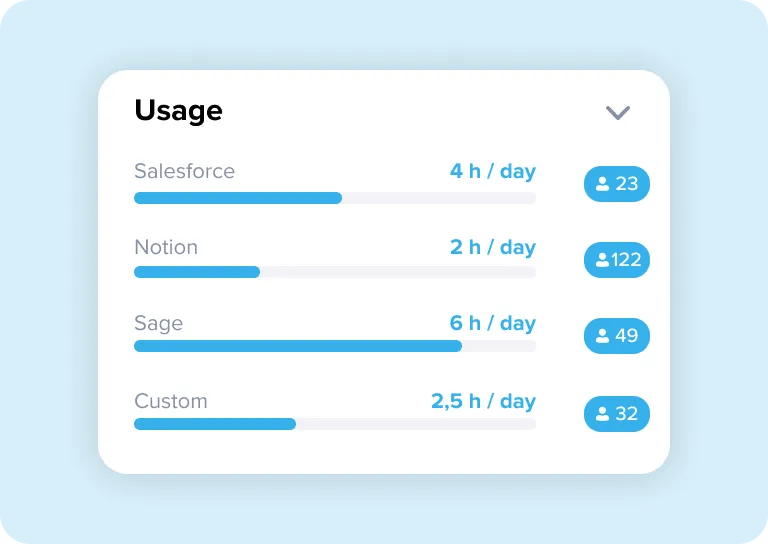Click the Salesforce user count badge 23
This screenshot has width=768, height=544.
coord(617,184)
